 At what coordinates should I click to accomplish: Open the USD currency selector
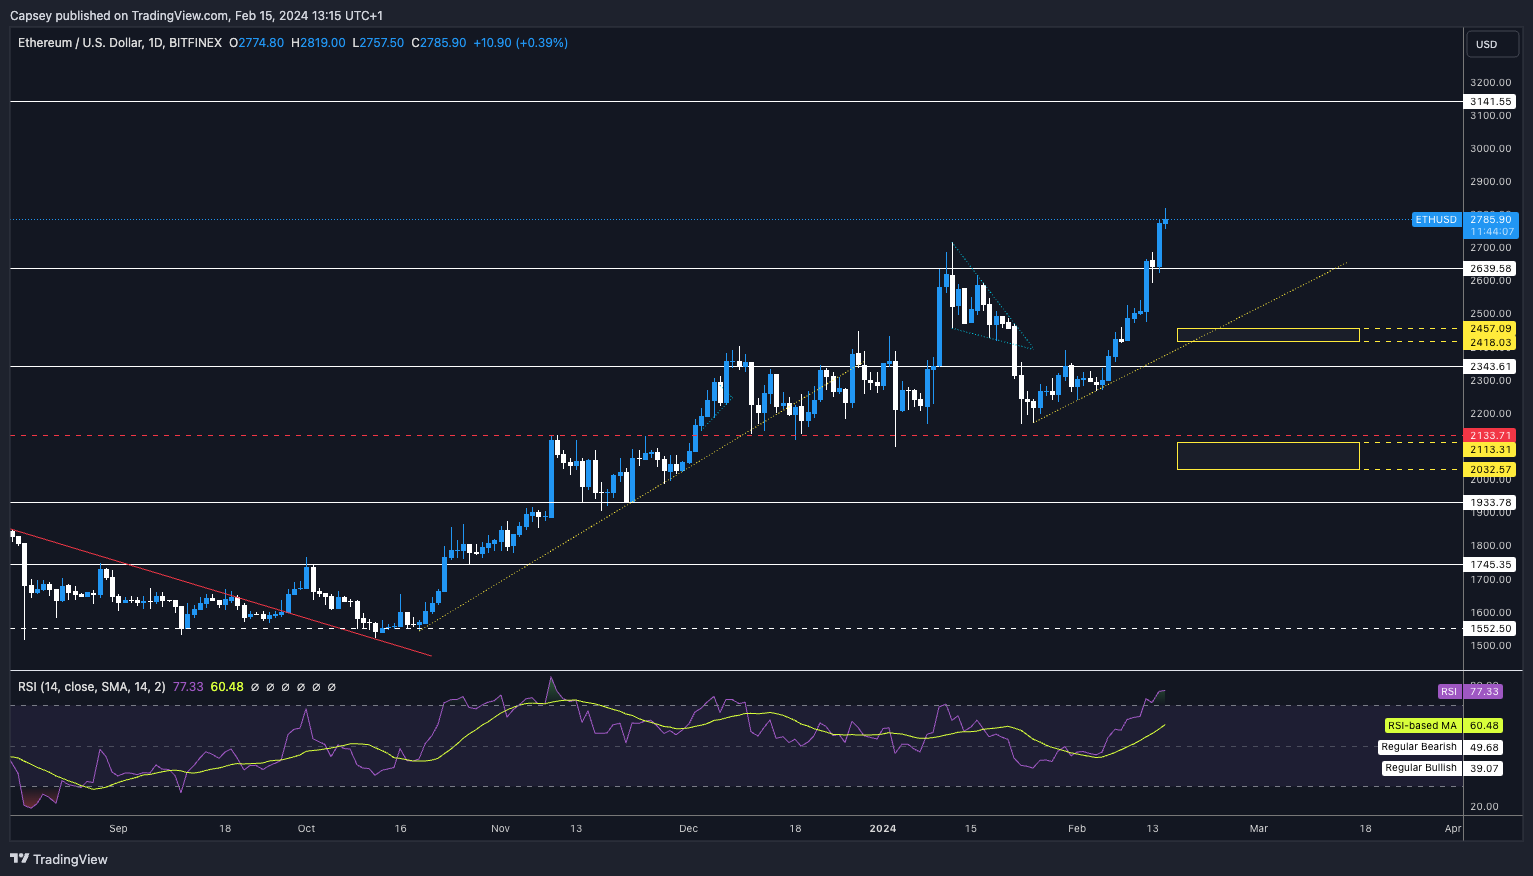[1487, 44]
